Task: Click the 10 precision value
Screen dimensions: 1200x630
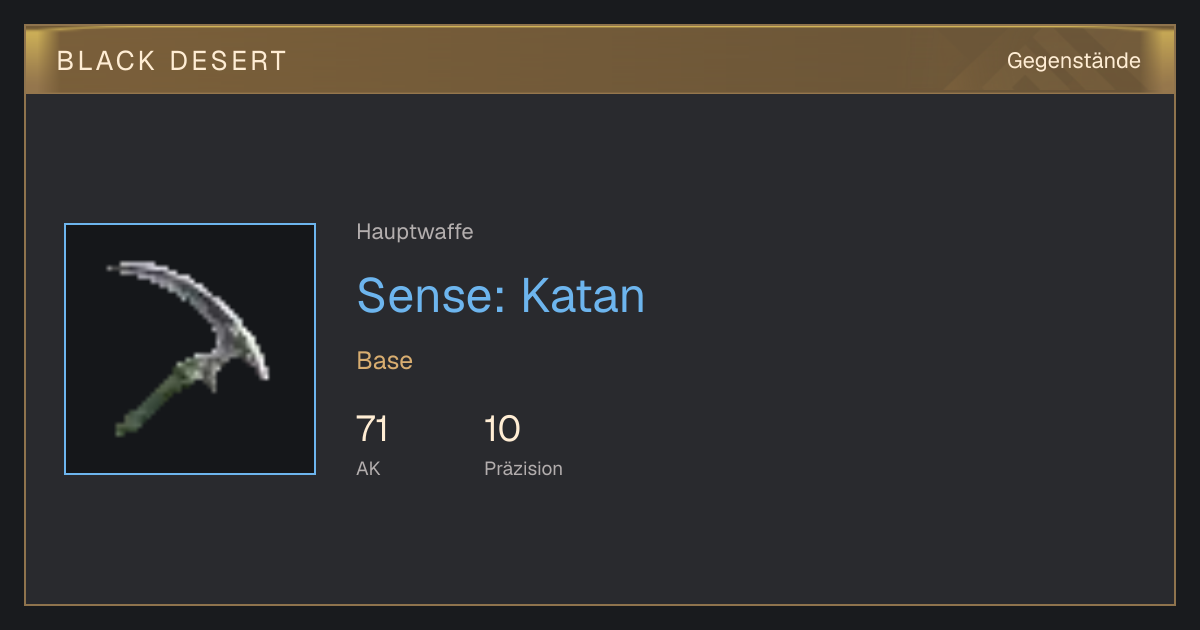Action: tap(502, 429)
